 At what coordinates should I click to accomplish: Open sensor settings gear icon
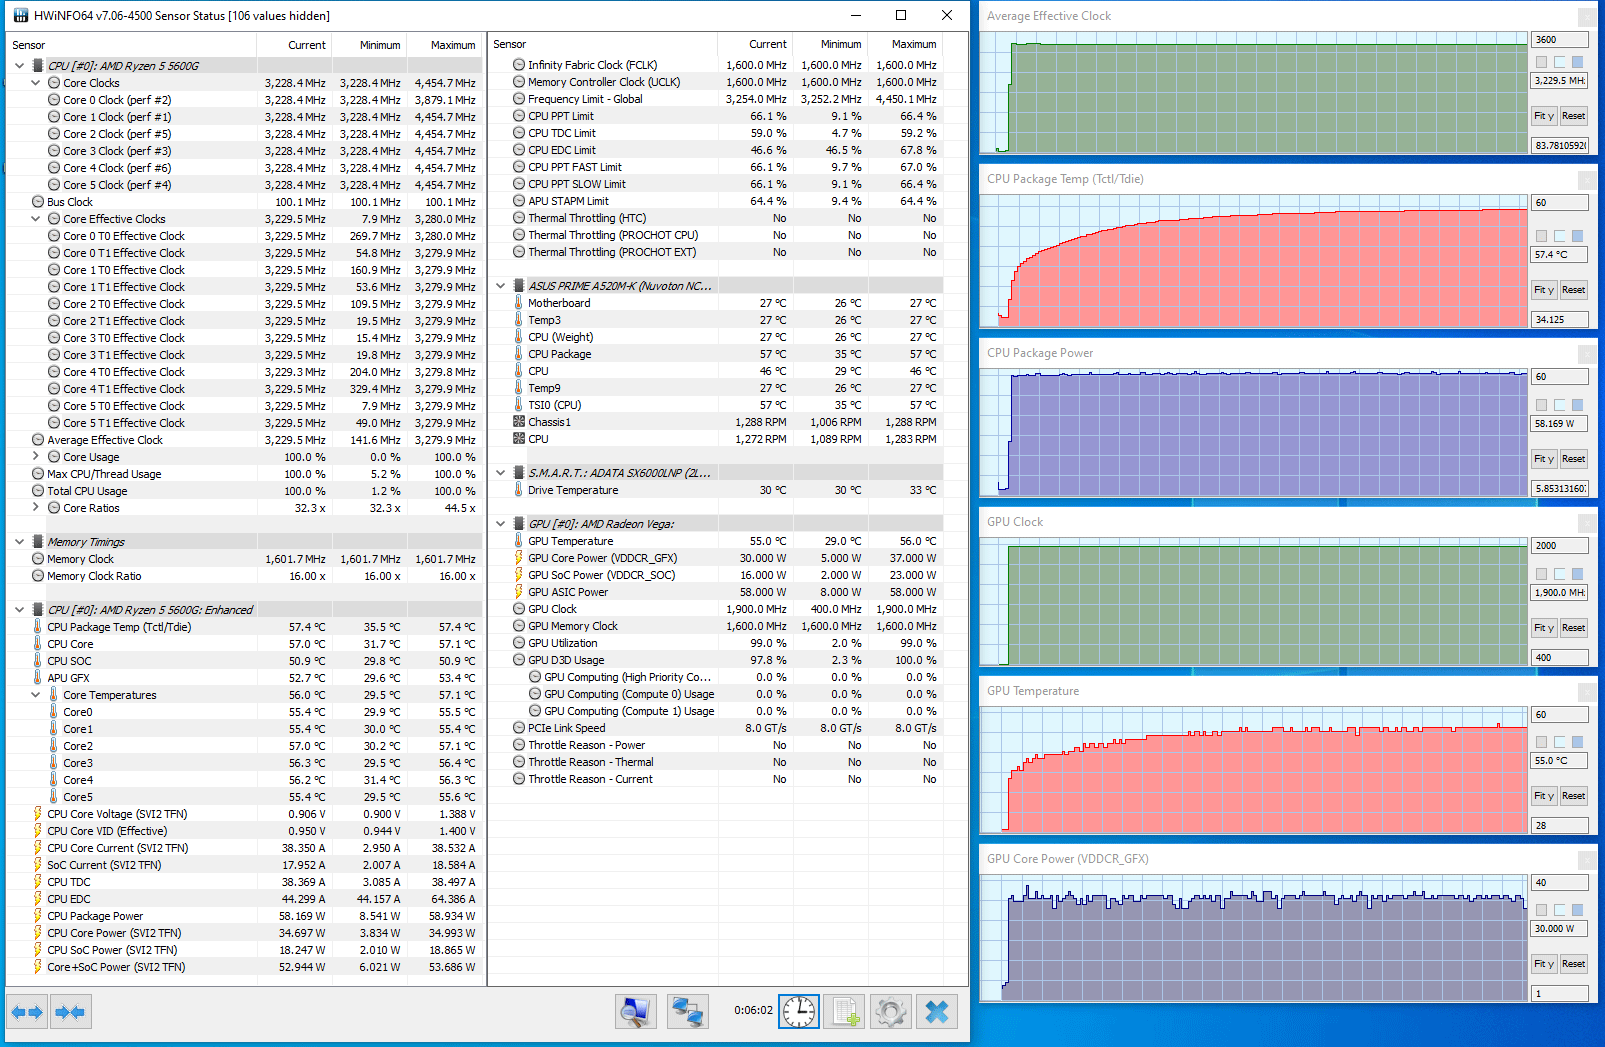pyautogui.click(x=891, y=1012)
